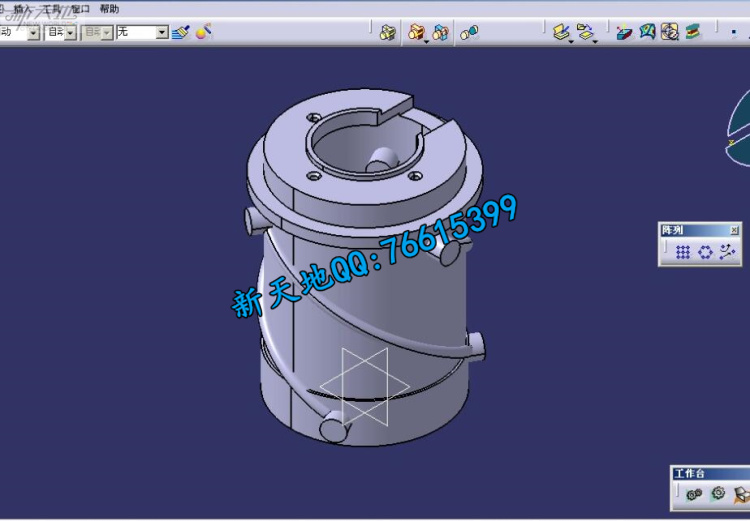Close the 阵列 floating toolbar
The width and height of the screenshot is (750, 521).
coord(734,230)
